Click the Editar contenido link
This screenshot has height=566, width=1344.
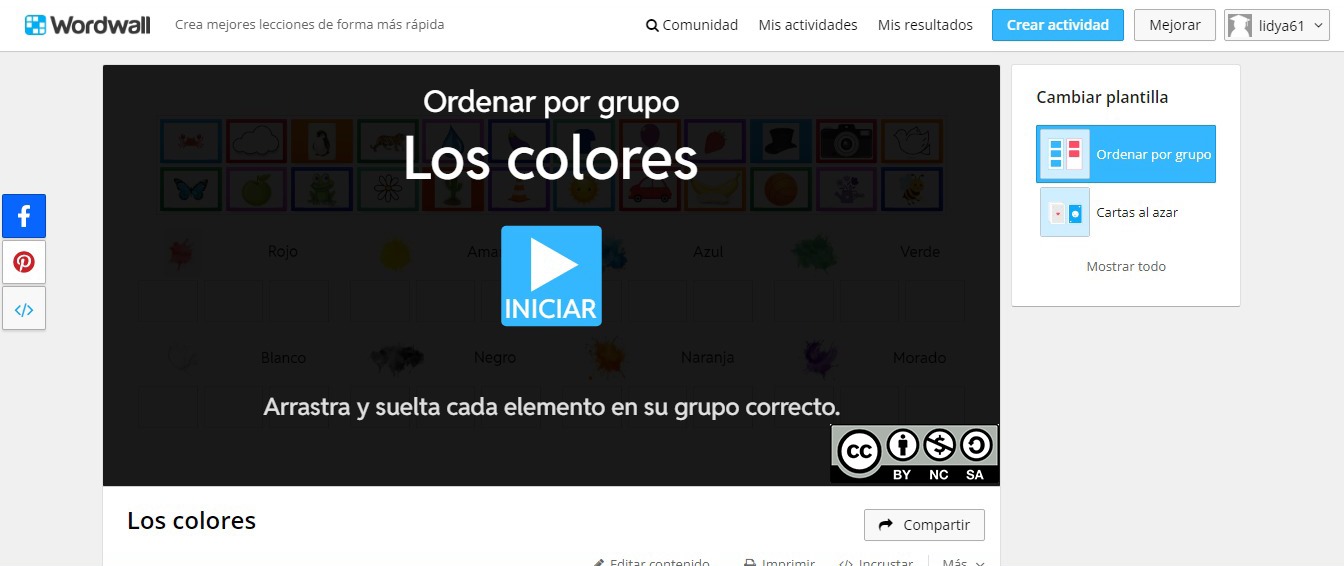[x=652, y=562]
